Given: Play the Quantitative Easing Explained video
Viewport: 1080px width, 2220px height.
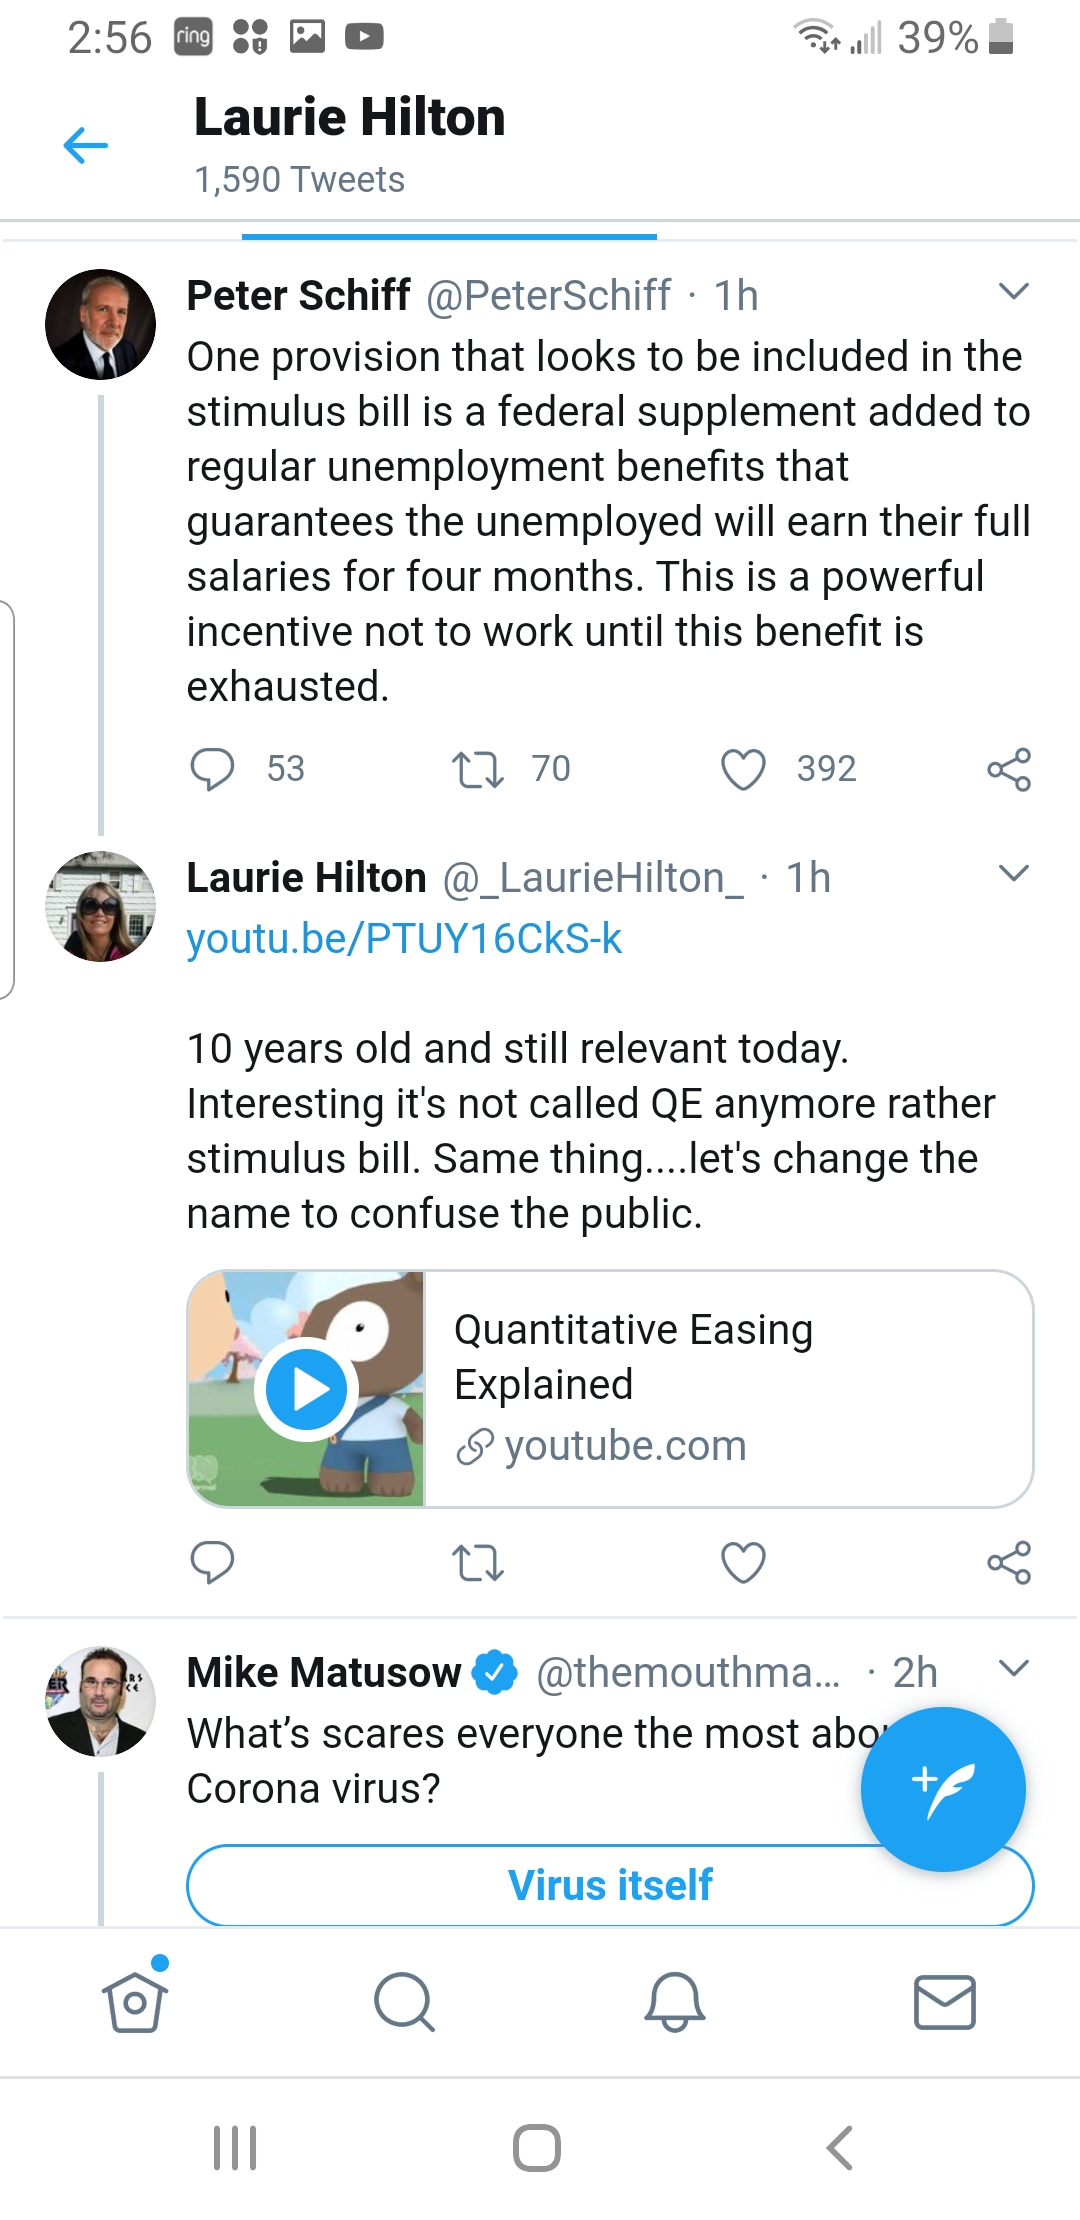Looking at the screenshot, I should [306, 1389].
